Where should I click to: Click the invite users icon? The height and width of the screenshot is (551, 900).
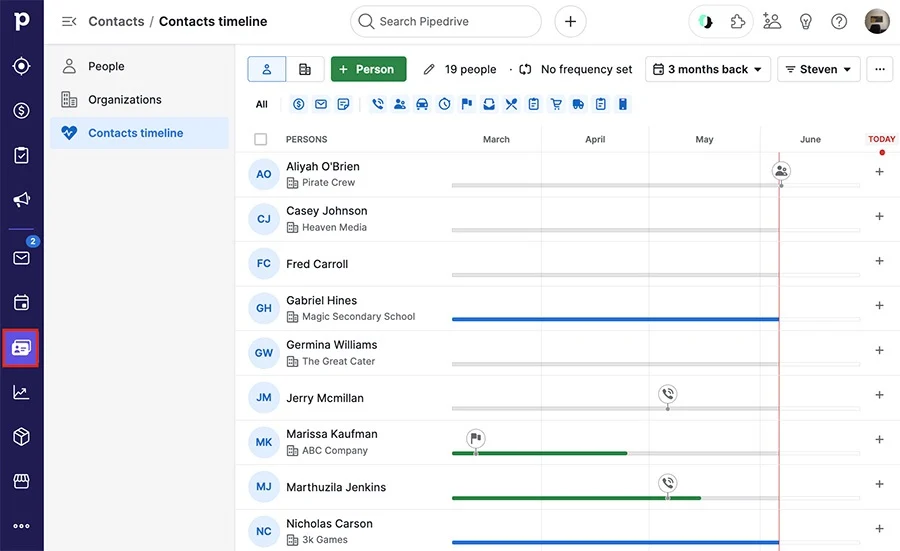pos(772,22)
